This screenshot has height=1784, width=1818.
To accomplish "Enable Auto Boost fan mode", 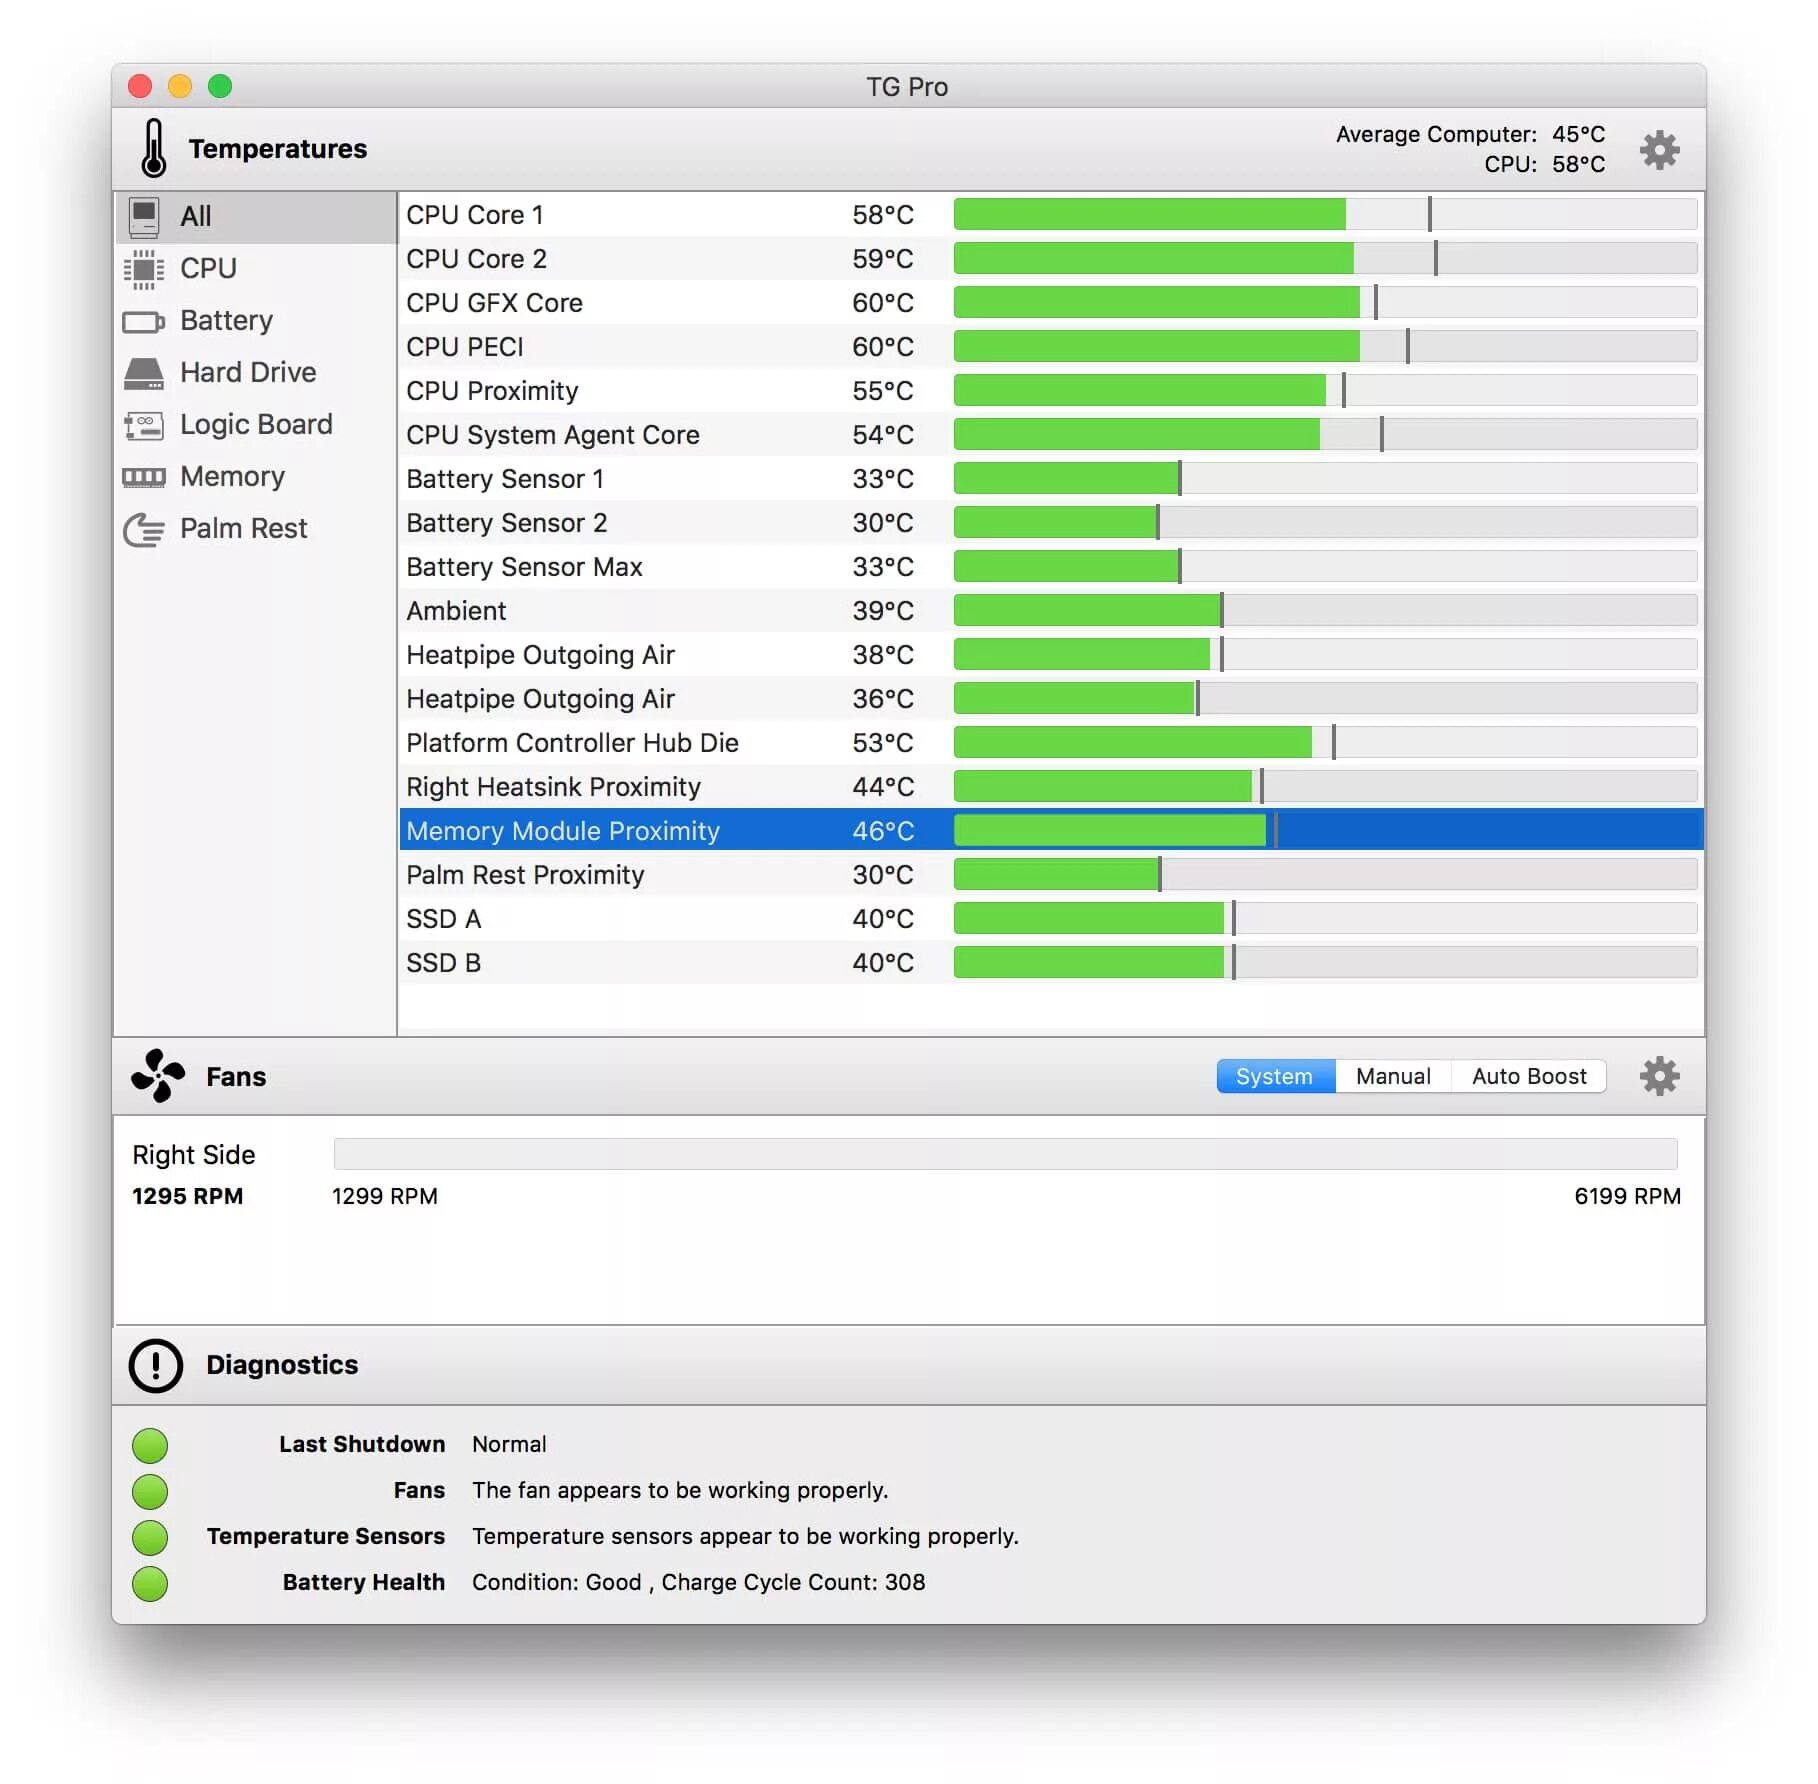I will click(x=1529, y=1076).
